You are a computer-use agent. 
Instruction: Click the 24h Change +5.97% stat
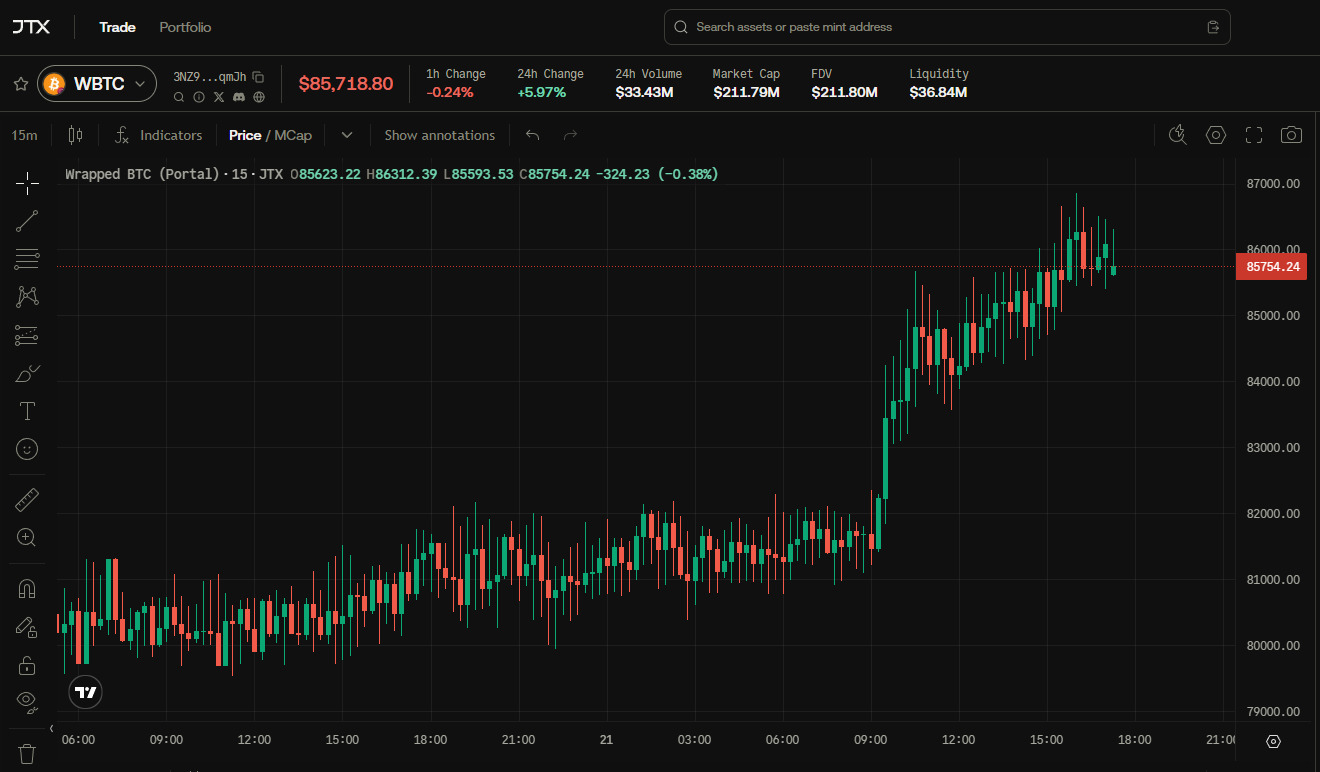(x=550, y=84)
